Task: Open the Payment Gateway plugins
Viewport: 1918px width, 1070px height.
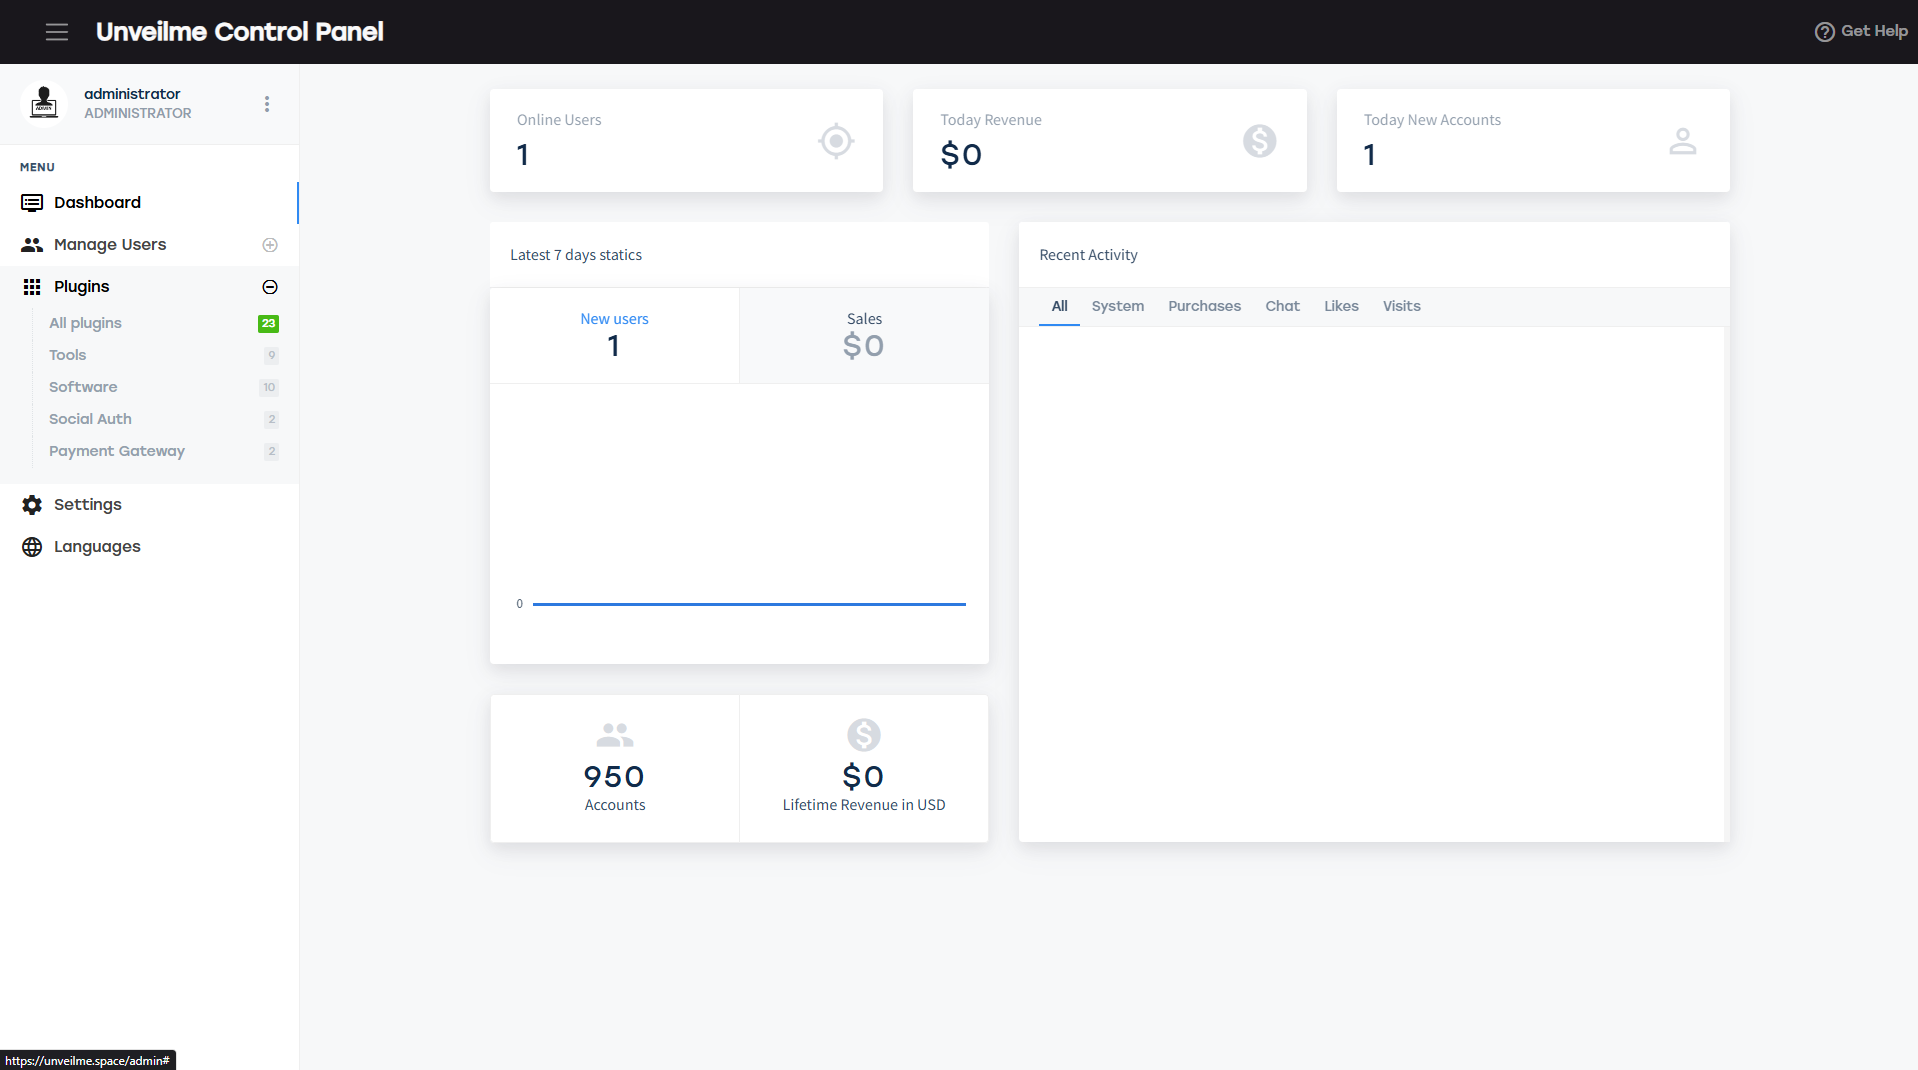Action: (117, 451)
